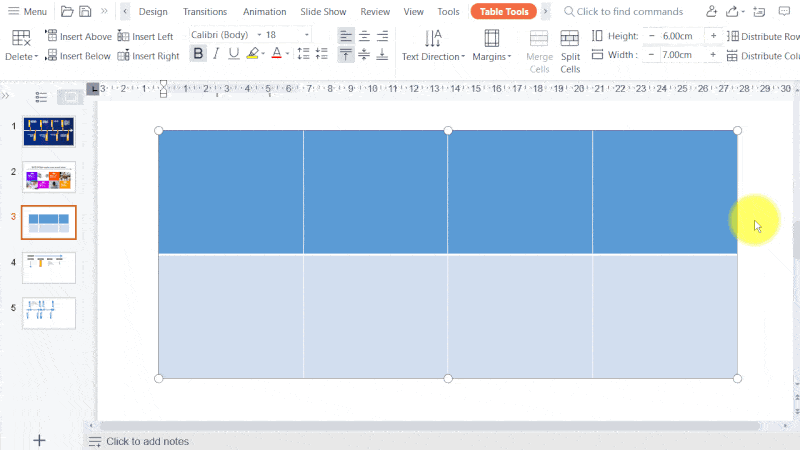Decrease column Width with minus

tap(652, 55)
